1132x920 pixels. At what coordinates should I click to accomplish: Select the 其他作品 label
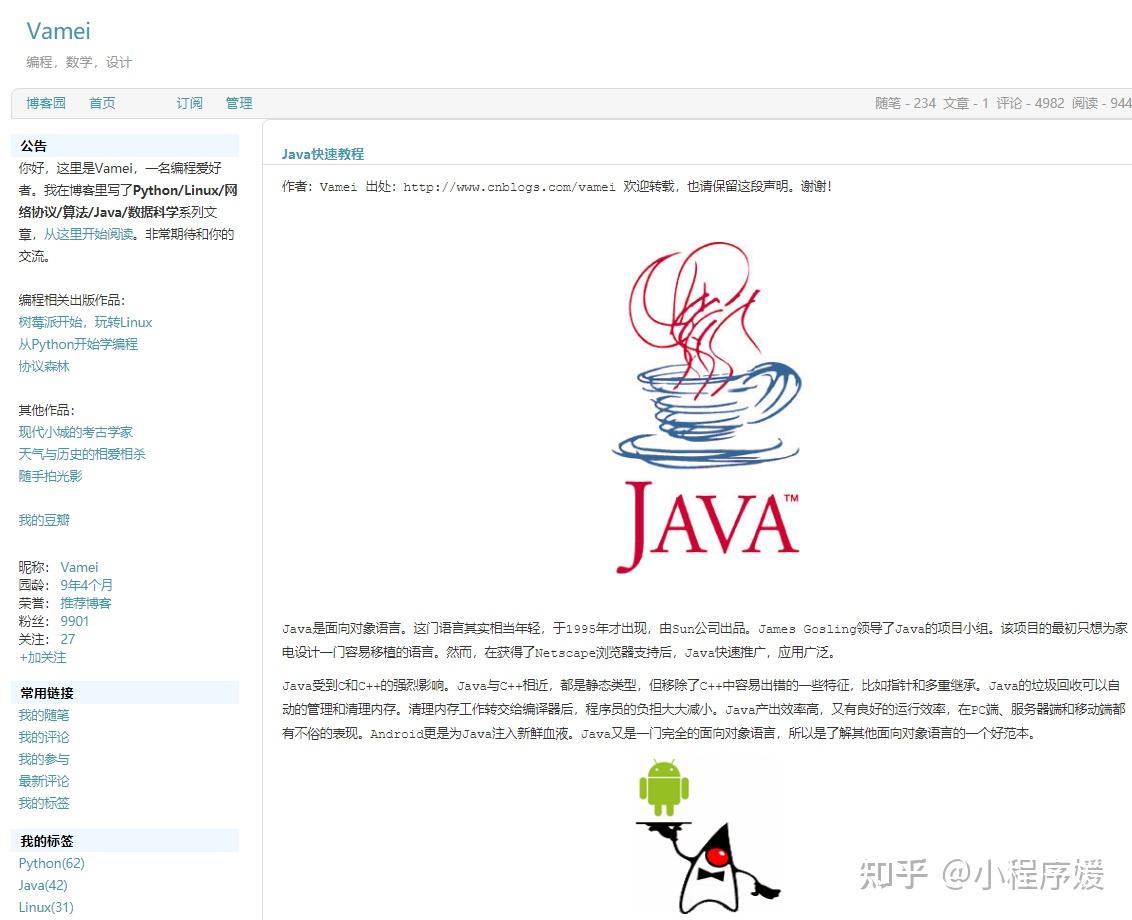[47, 410]
